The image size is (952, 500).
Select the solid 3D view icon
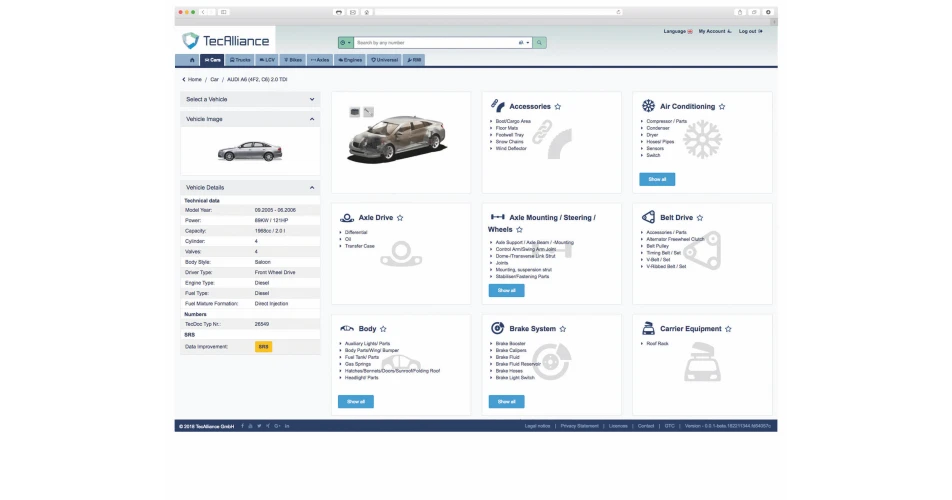355,112
